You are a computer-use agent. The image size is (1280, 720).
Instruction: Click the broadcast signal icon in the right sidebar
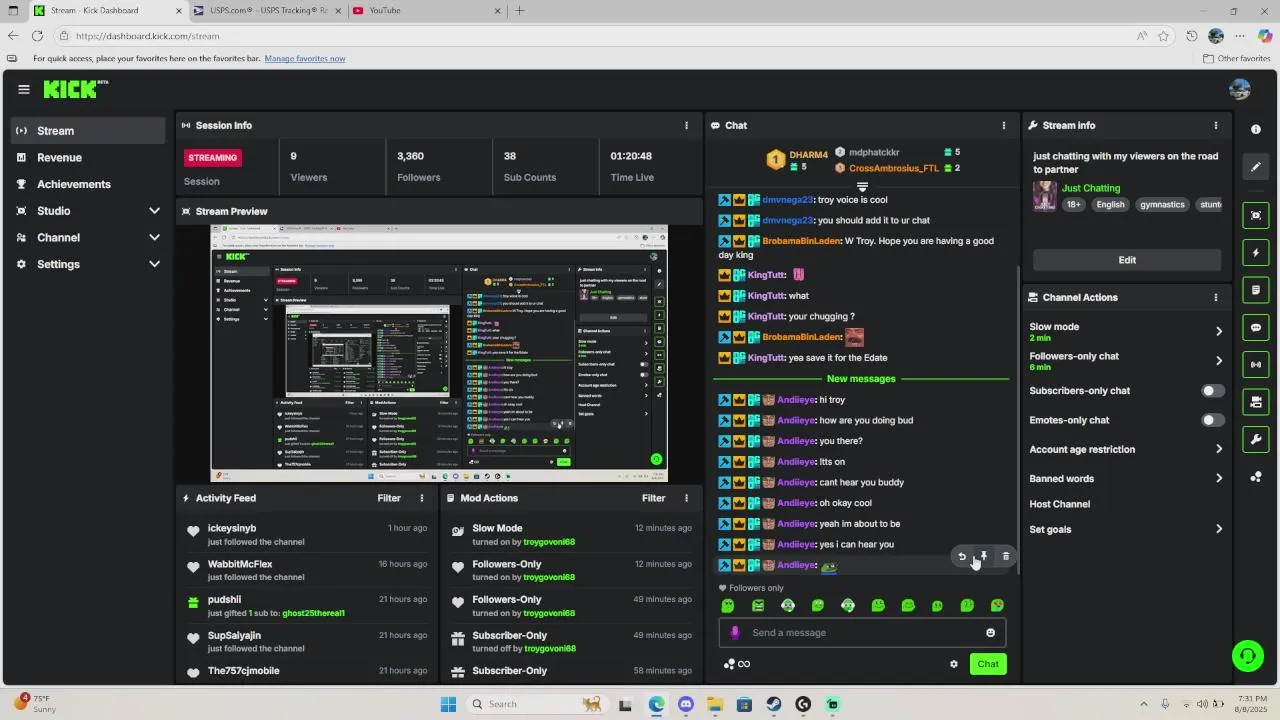click(x=1256, y=364)
